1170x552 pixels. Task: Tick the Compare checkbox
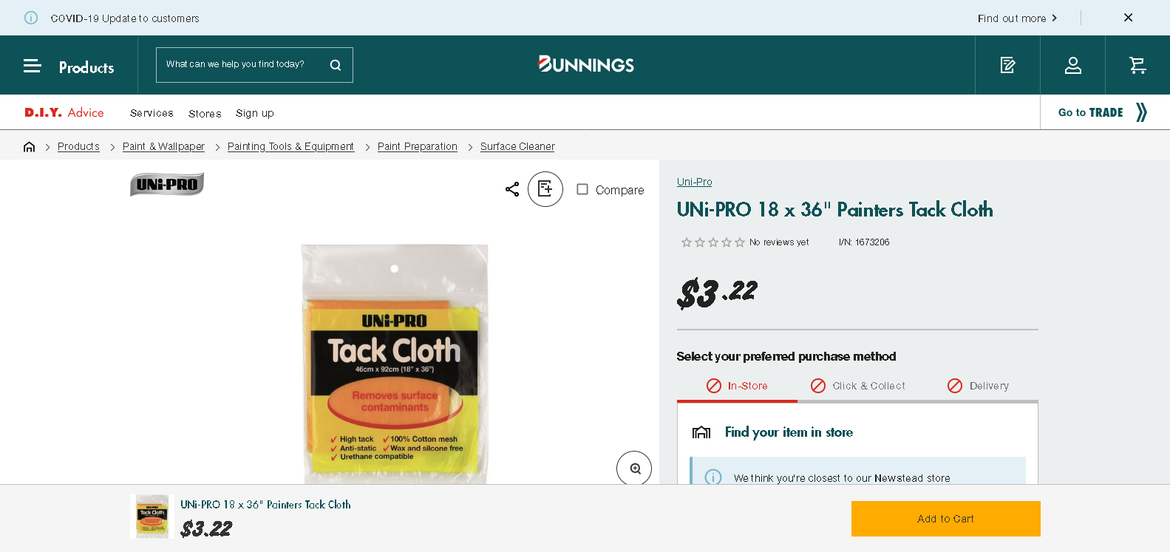point(582,189)
